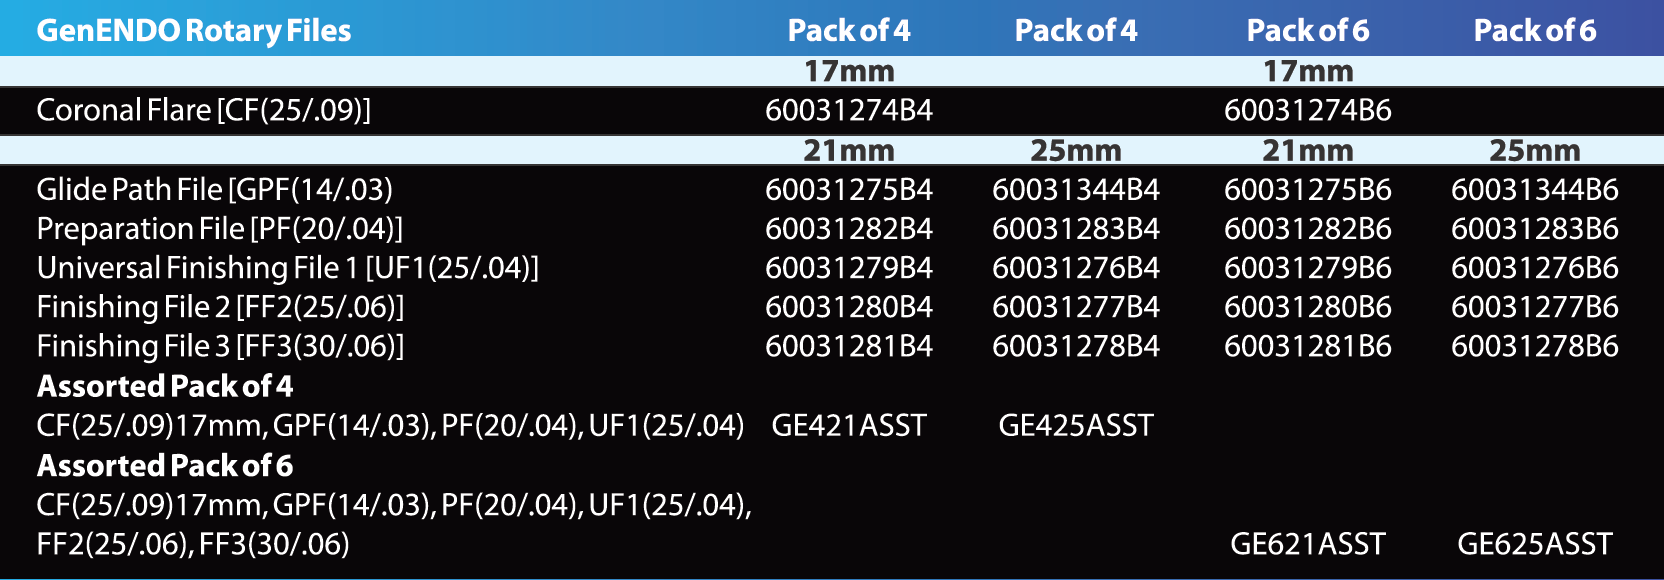The width and height of the screenshot is (1664, 580).
Task: Click product code 60031282B6
Action: pos(1307,229)
